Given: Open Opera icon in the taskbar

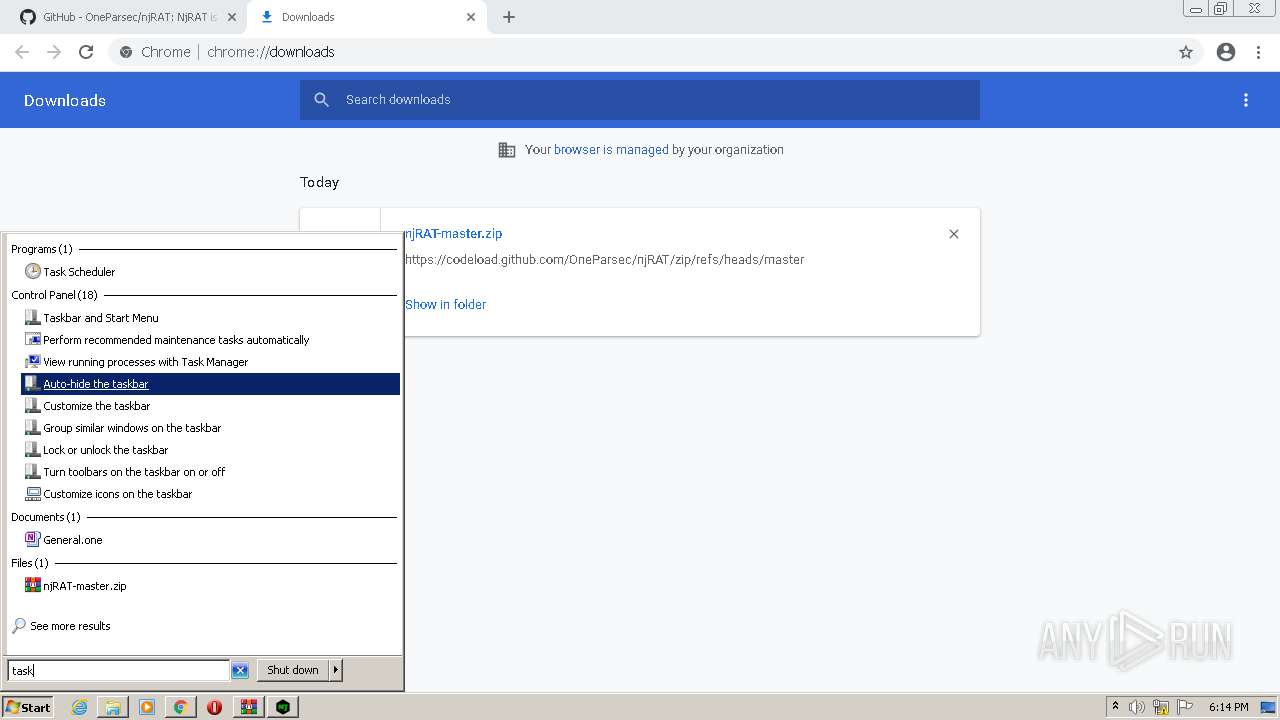Looking at the screenshot, I should (214, 707).
